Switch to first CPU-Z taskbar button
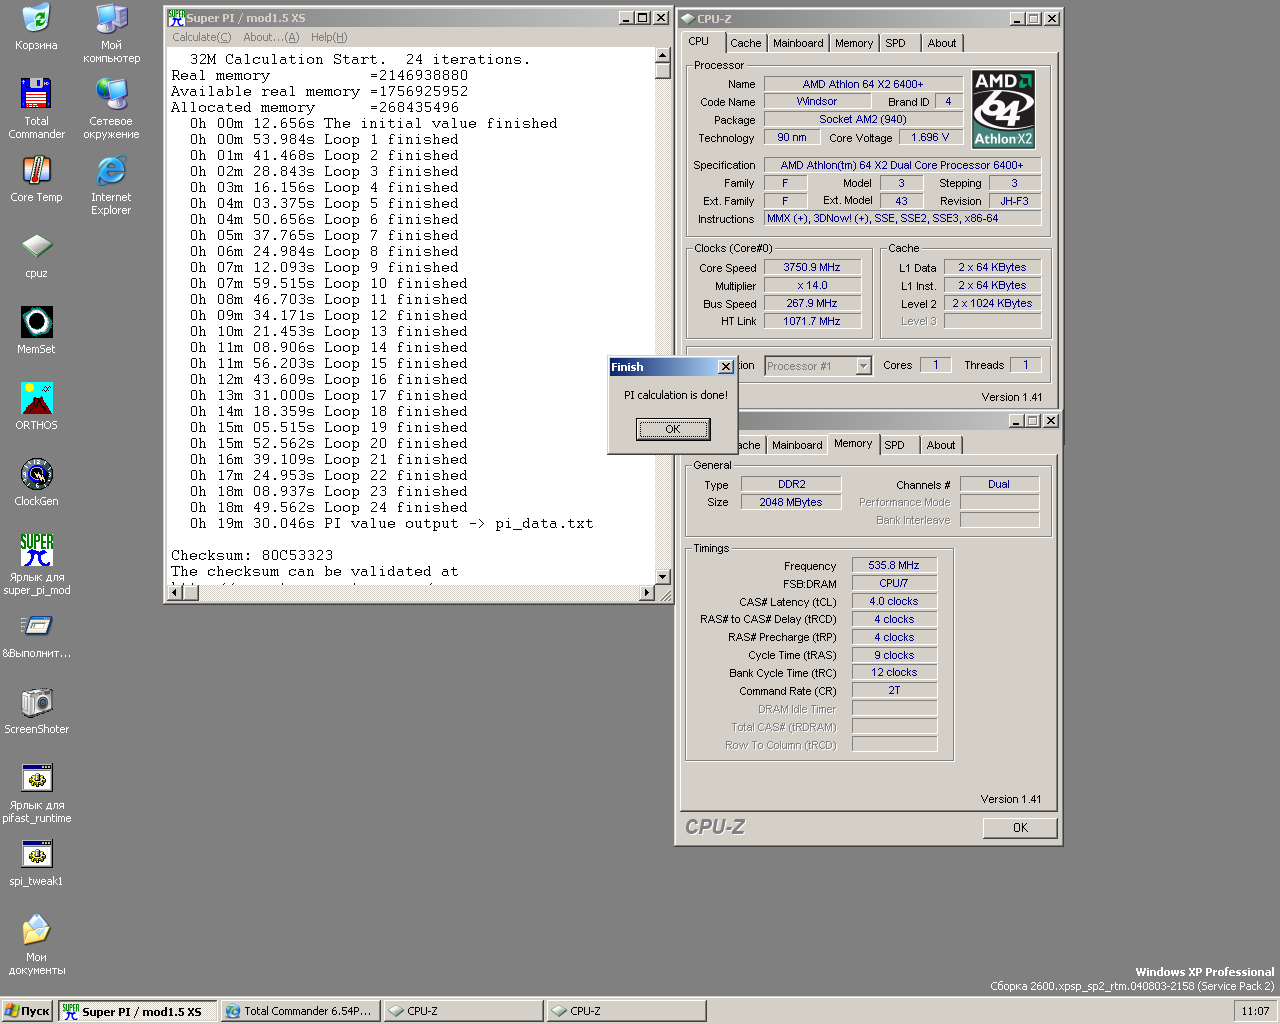This screenshot has width=1280, height=1024. (x=463, y=1011)
